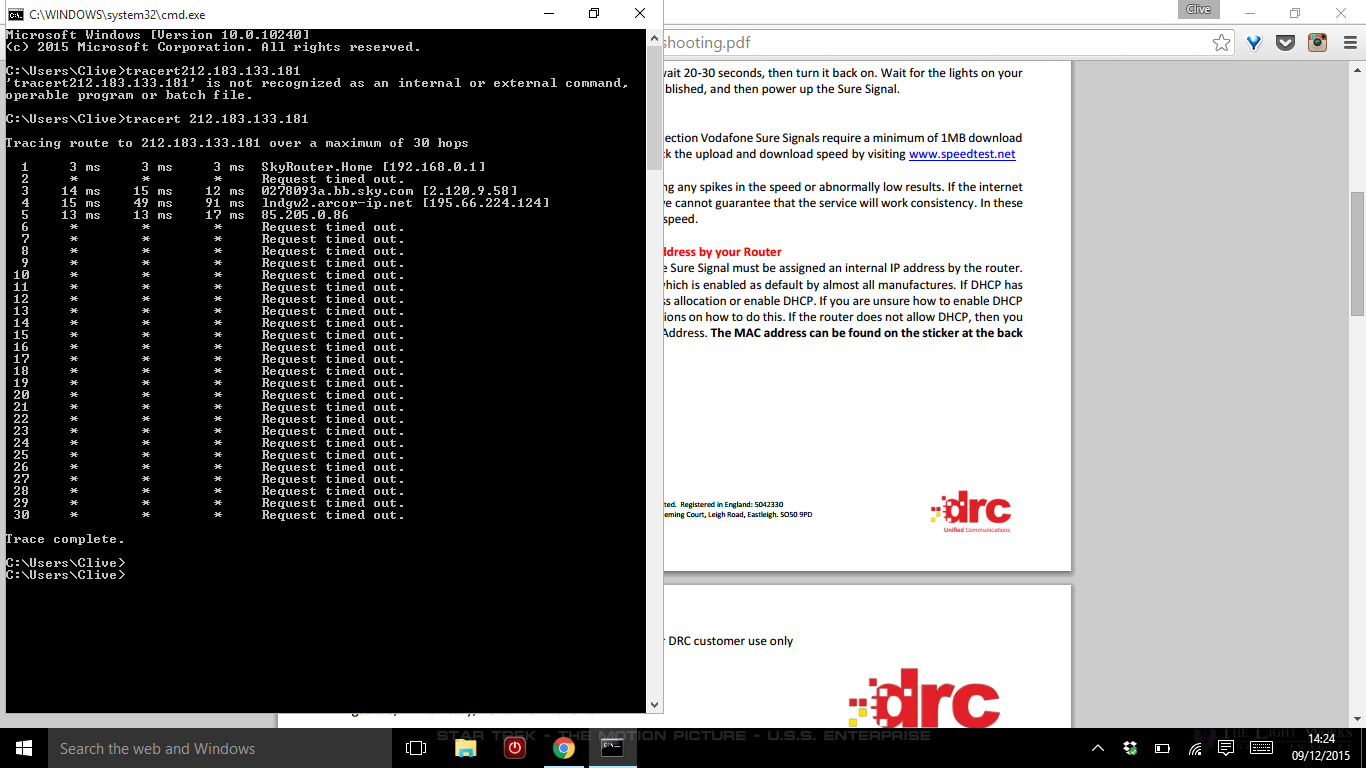Click hop 30 'Request timed out.' line
The width and height of the screenshot is (1366, 768).
coord(209,515)
